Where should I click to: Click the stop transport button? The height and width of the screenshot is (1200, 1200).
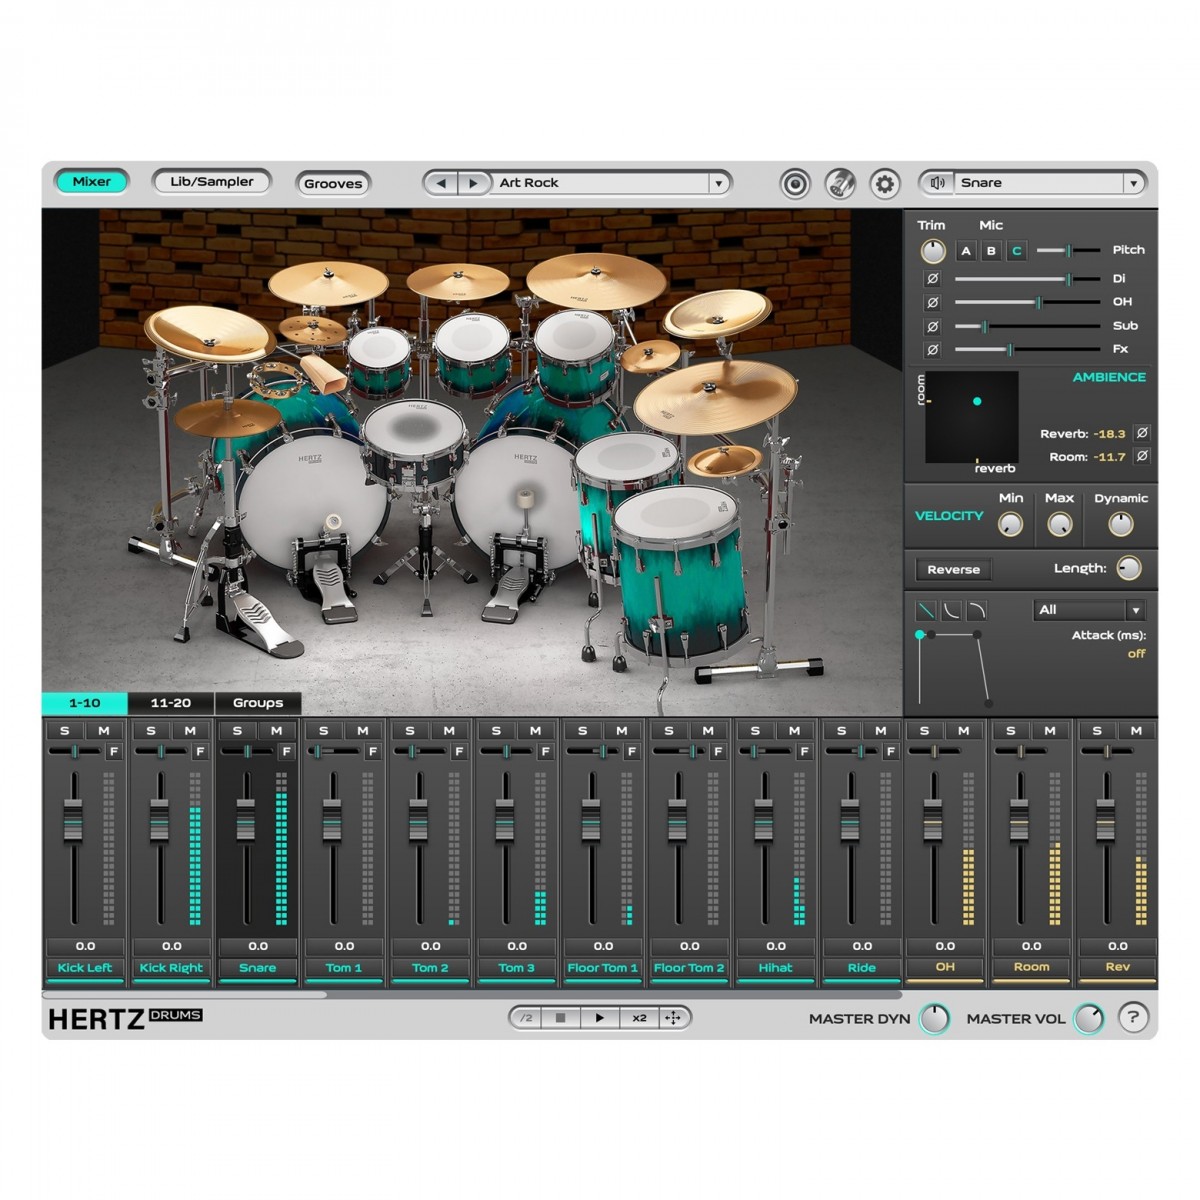(x=561, y=1018)
